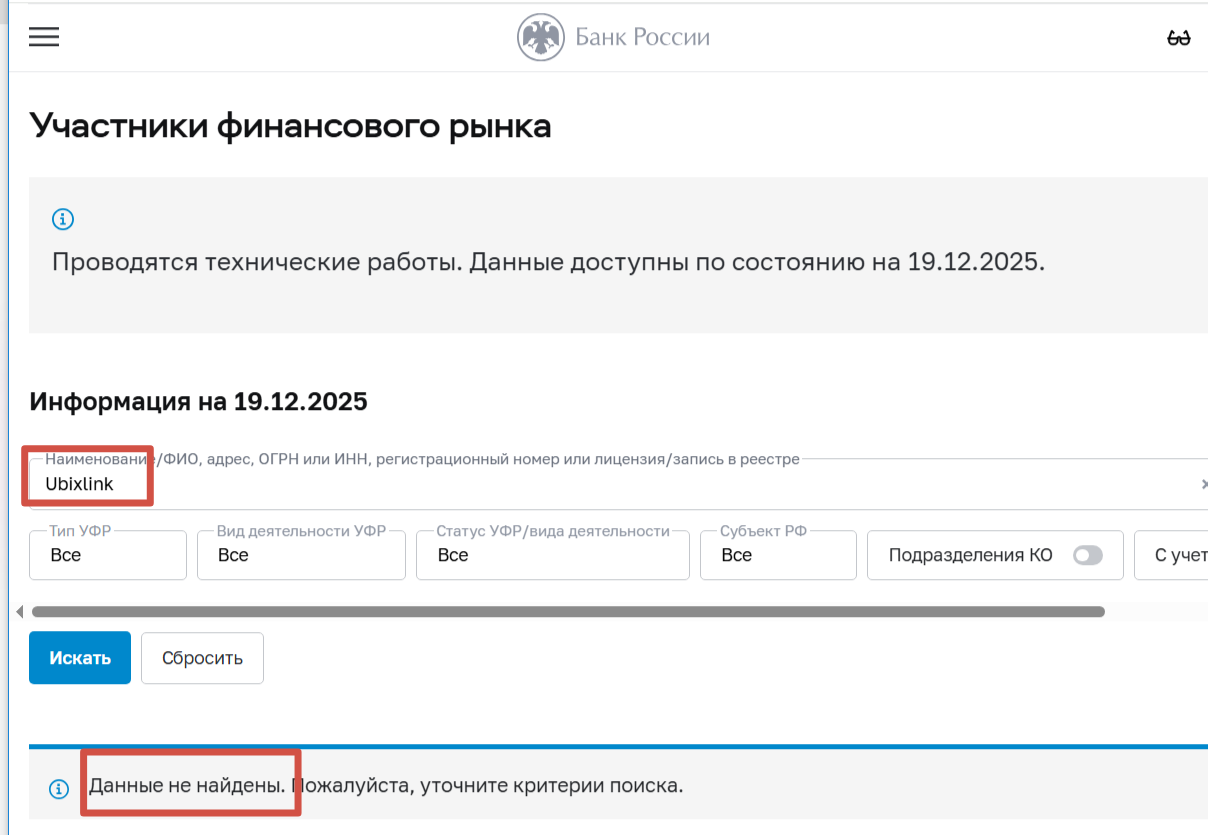Click the 'Участники финансового рынка' page heading
The height and width of the screenshot is (835, 1208).
pyautogui.click(x=290, y=126)
